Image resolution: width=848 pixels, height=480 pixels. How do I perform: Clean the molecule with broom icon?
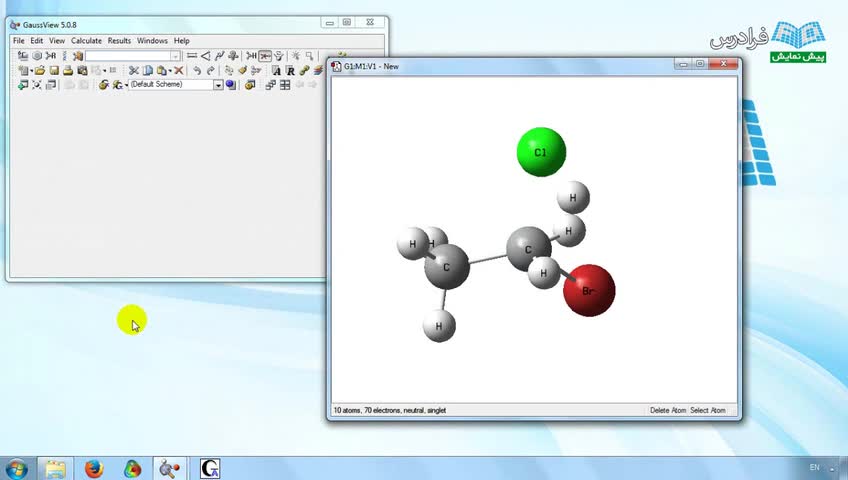click(x=242, y=70)
